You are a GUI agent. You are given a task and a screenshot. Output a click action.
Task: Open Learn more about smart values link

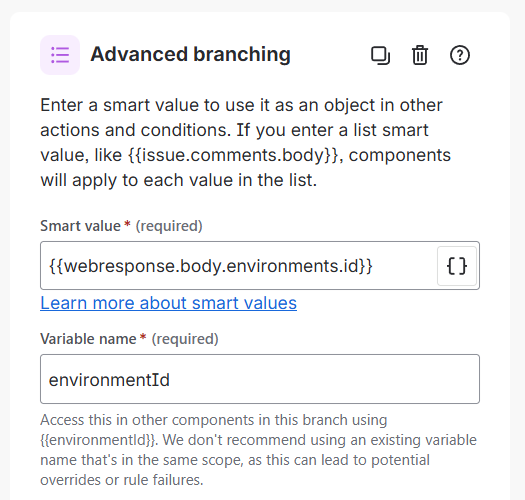click(x=168, y=303)
